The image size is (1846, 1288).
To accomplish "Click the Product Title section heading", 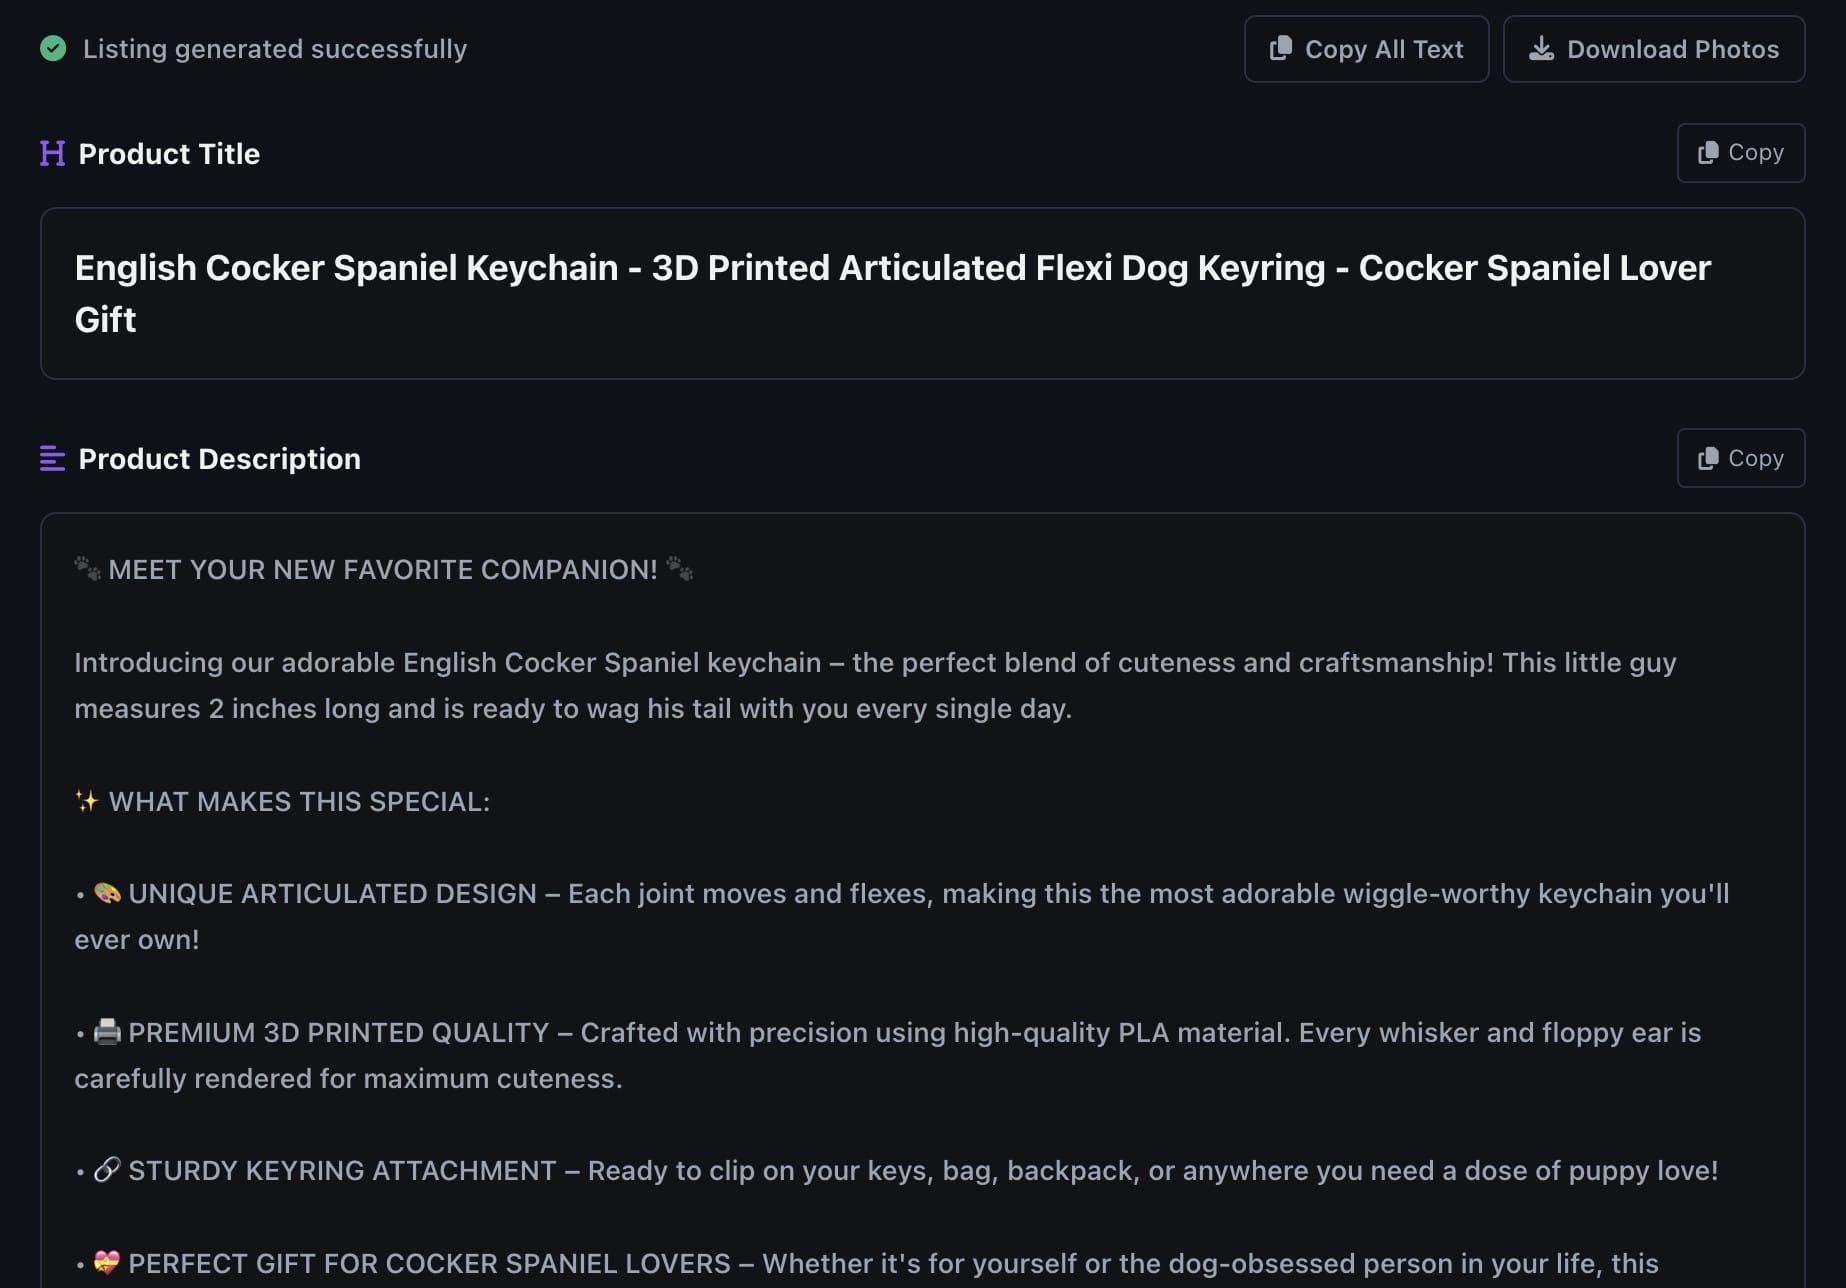I will coord(169,154).
